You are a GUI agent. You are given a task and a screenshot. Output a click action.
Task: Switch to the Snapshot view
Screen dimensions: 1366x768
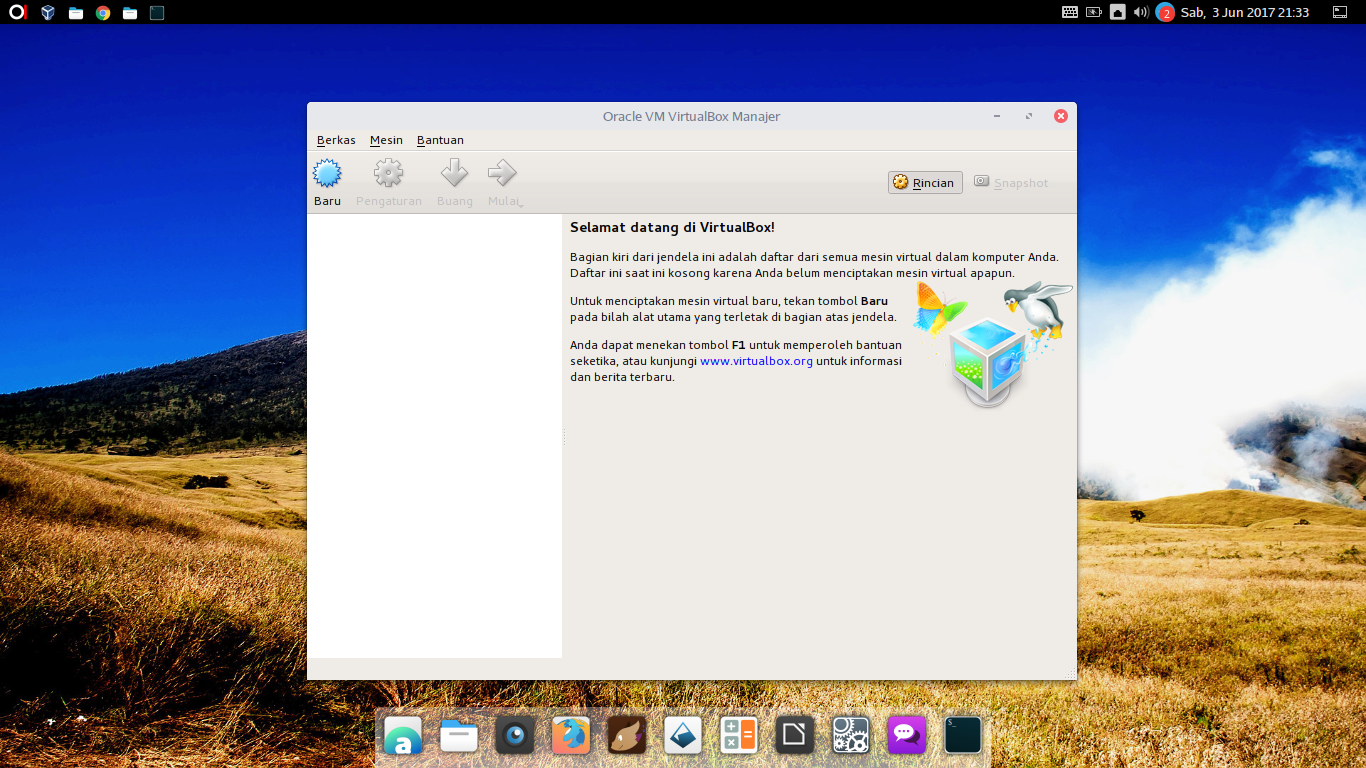(x=1011, y=182)
